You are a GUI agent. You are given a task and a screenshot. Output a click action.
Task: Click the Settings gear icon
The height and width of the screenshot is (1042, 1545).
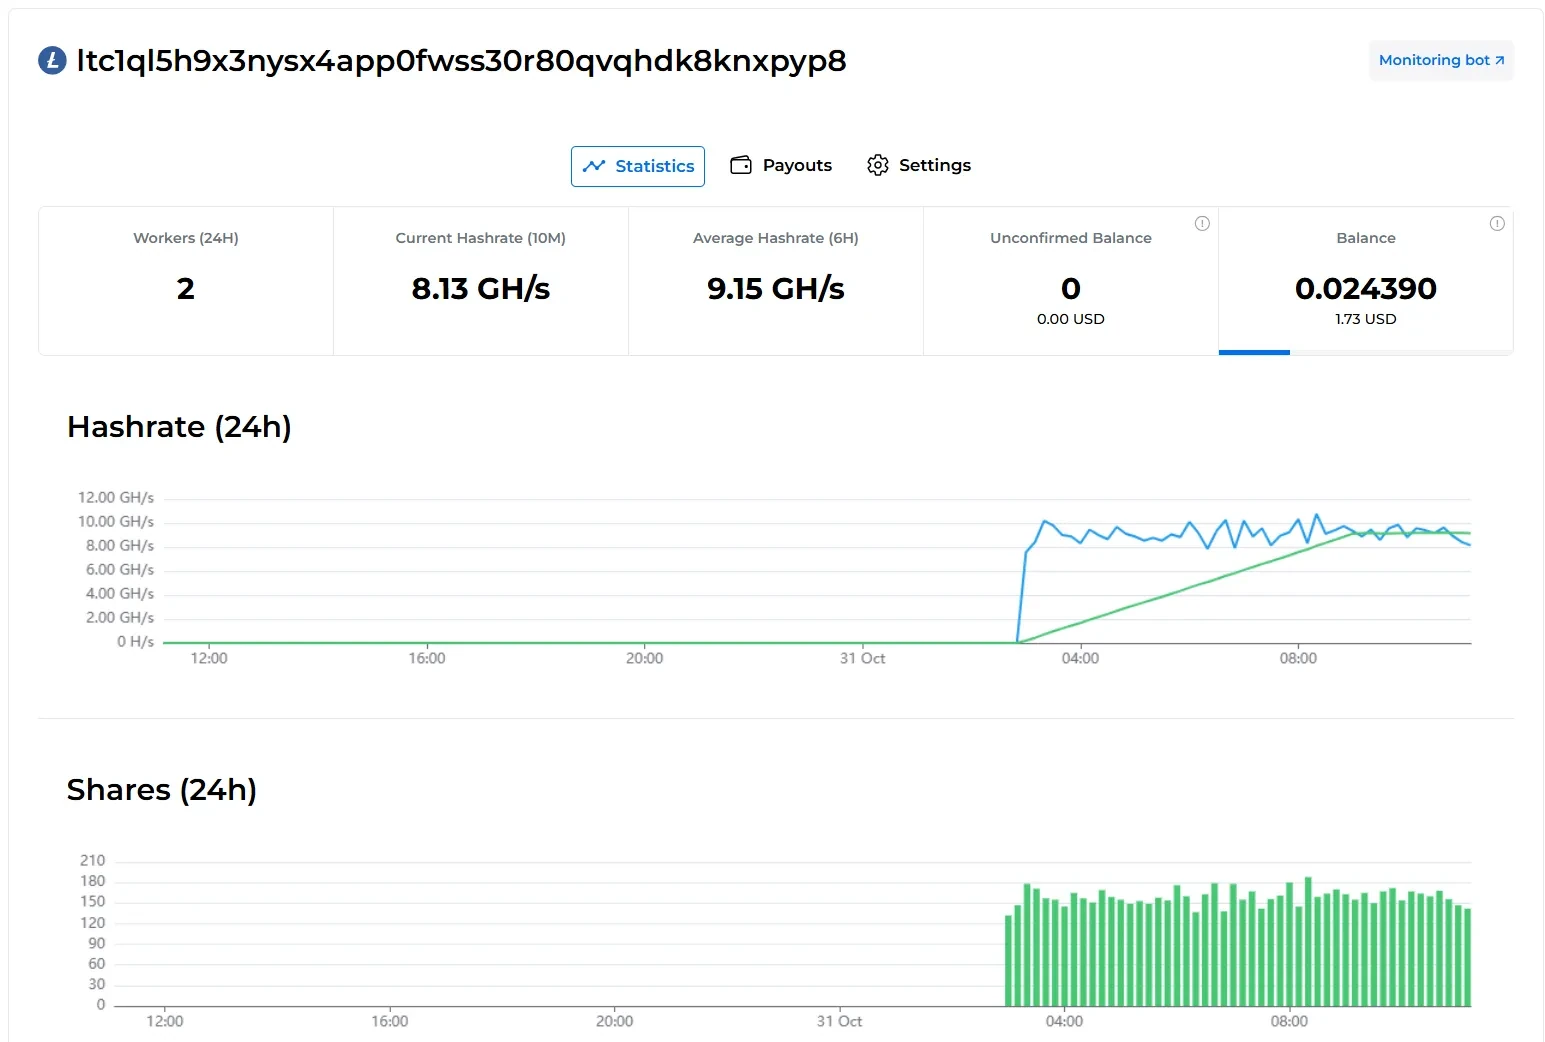click(x=877, y=165)
